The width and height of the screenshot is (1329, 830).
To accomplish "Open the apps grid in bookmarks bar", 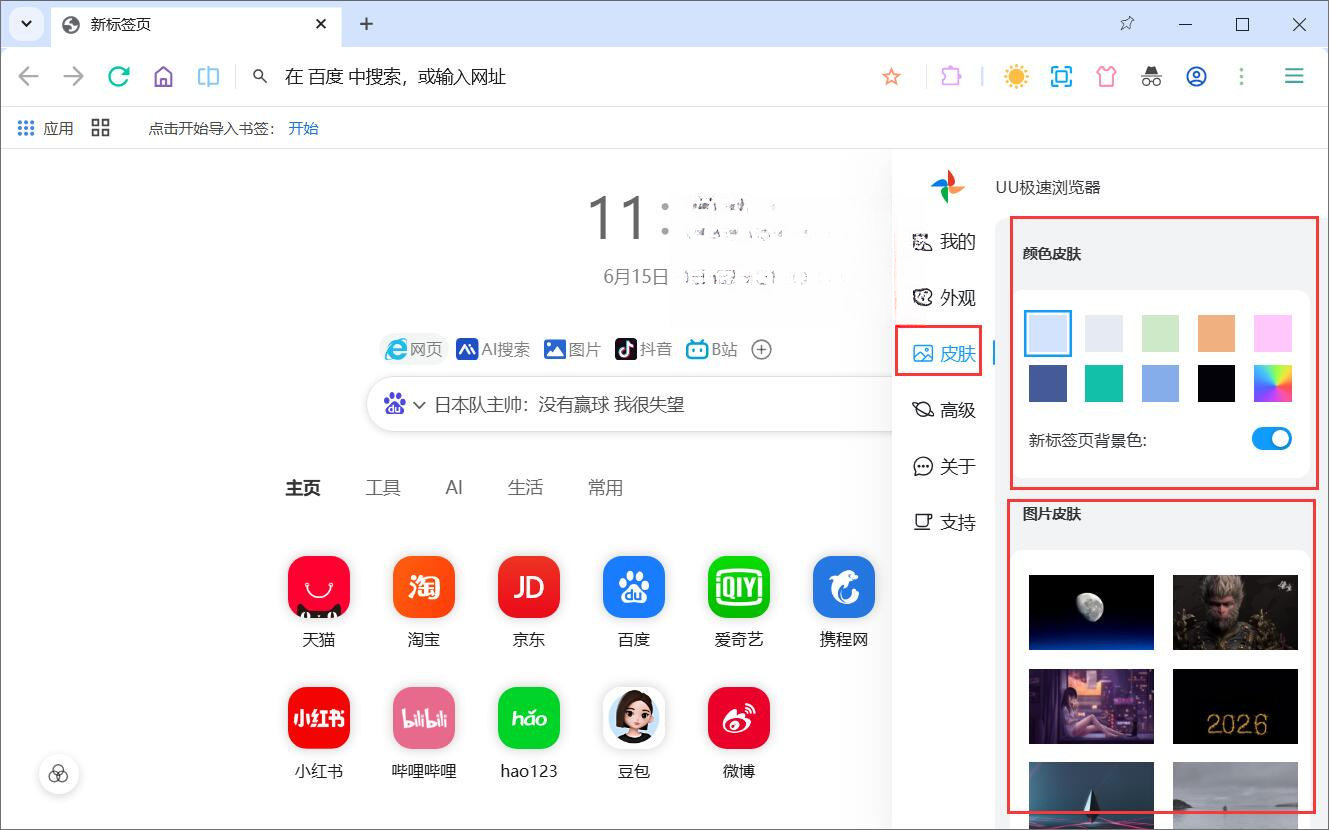I will pyautogui.click(x=46, y=128).
